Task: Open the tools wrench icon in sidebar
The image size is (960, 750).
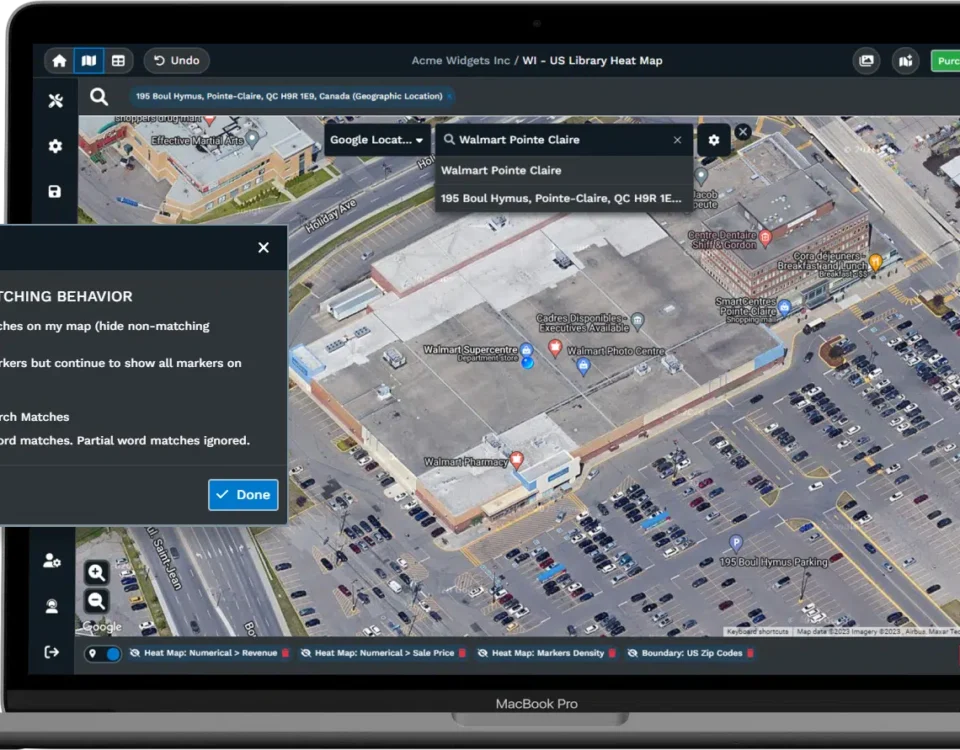Action: (x=55, y=100)
